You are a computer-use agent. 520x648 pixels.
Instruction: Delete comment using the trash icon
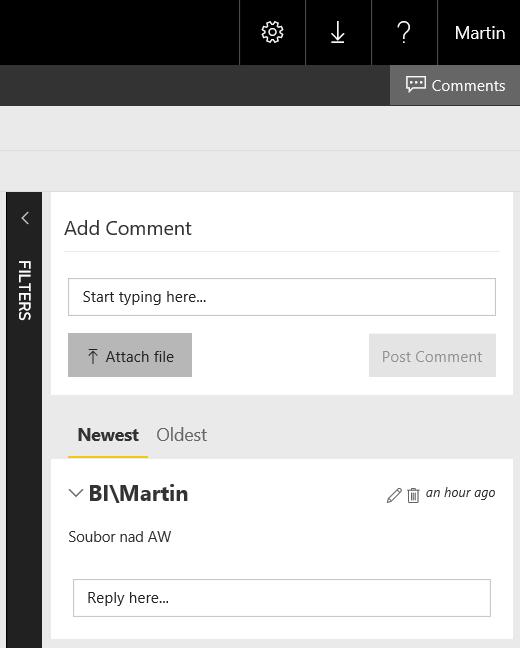pos(413,495)
